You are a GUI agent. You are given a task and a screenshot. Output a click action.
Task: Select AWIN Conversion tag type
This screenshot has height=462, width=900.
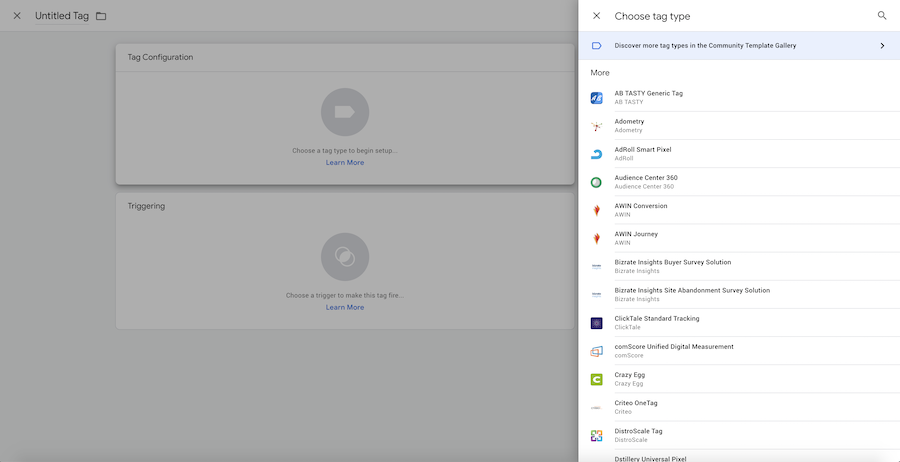pyautogui.click(x=641, y=206)
